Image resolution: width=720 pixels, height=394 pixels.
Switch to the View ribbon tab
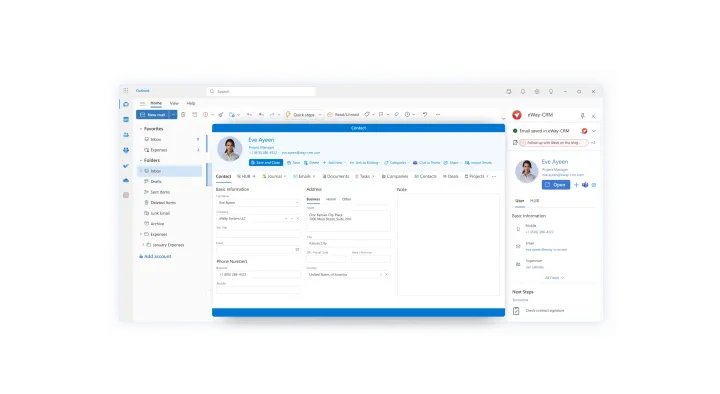coord(174,103)
